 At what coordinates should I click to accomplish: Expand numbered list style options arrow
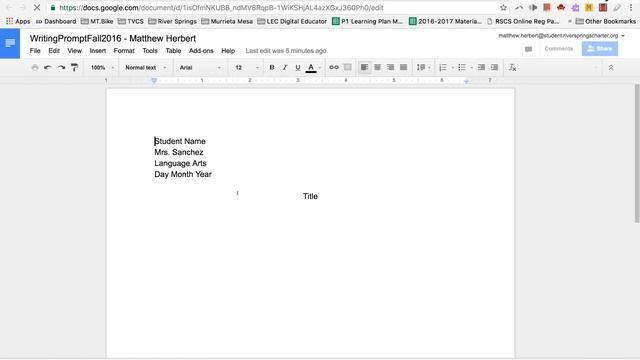[453, 68]
